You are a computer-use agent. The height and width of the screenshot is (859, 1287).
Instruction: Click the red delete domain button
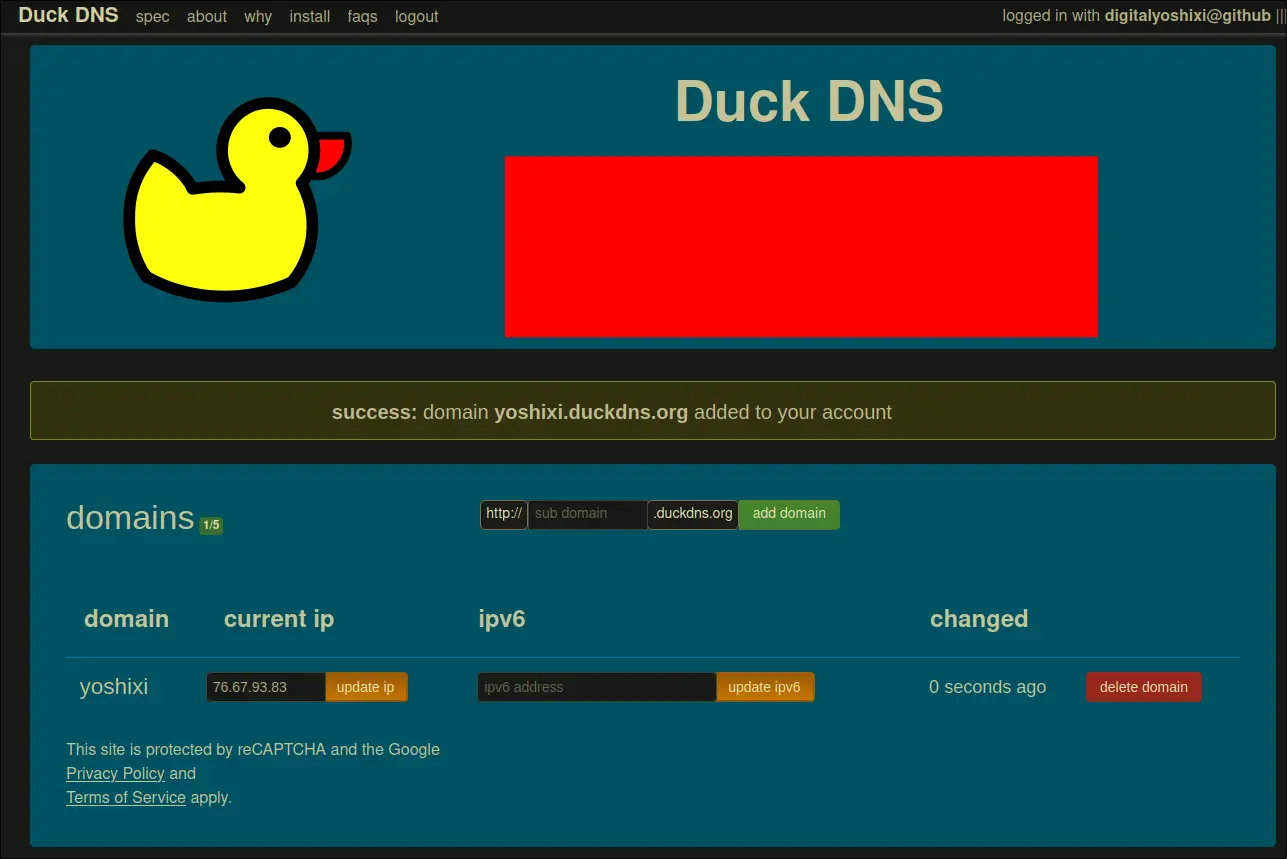pos(1143,687)
